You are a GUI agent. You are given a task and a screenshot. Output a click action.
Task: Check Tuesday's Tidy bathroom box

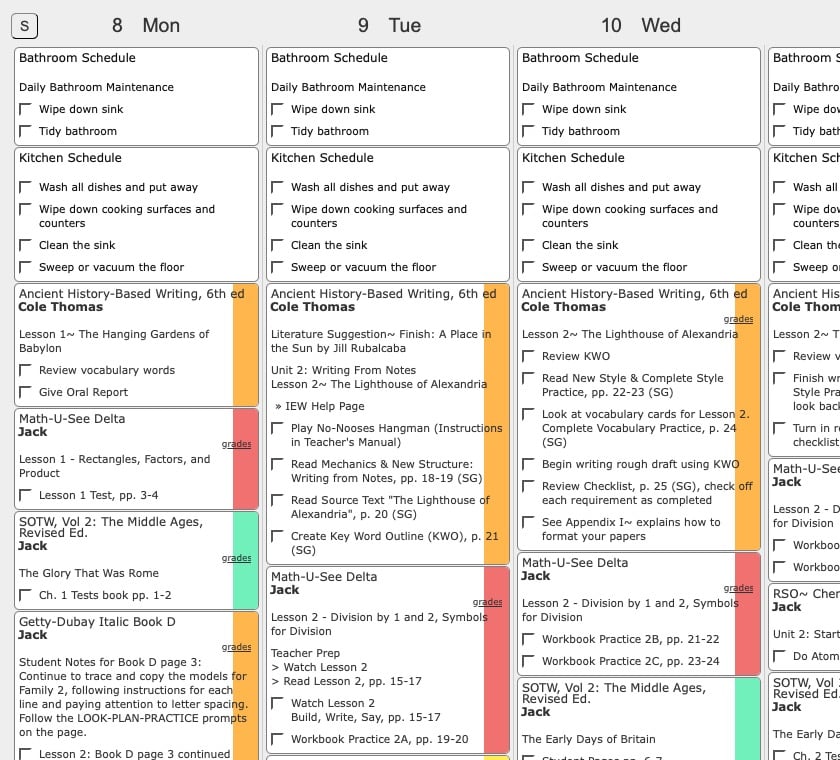click(277, 131)
